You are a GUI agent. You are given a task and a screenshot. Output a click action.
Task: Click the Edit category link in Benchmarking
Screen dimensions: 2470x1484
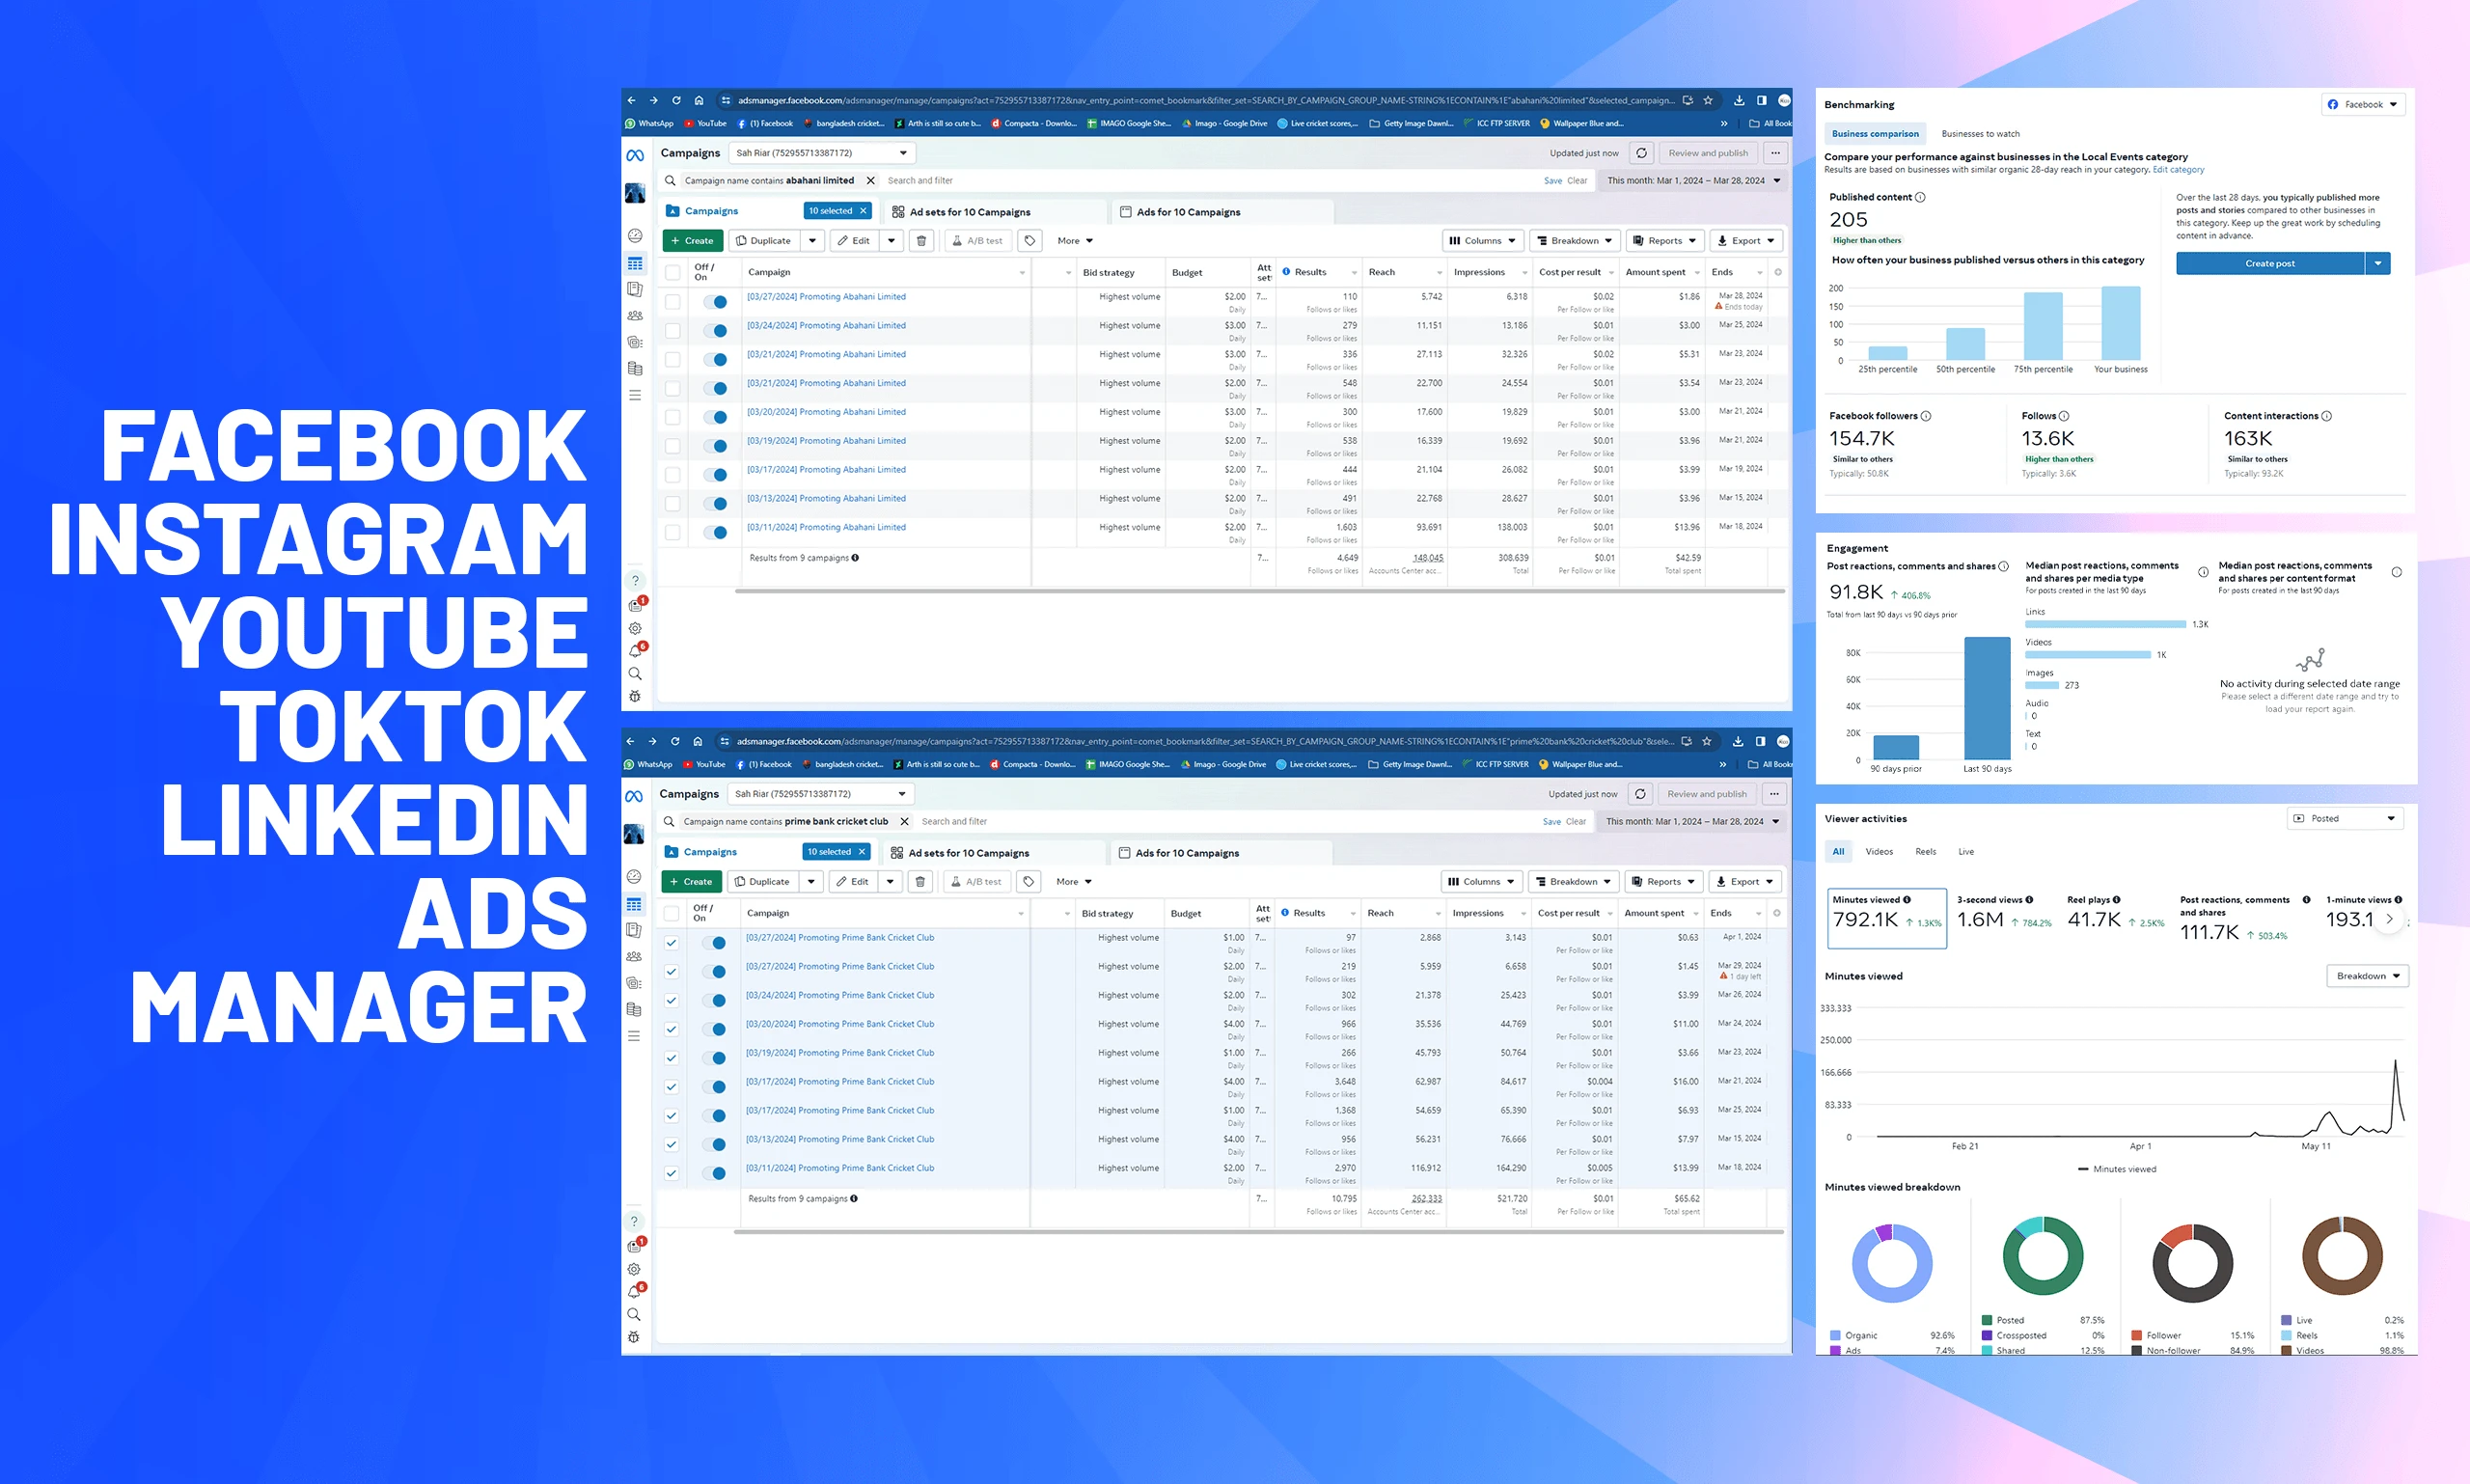(x=2178, y=170)
